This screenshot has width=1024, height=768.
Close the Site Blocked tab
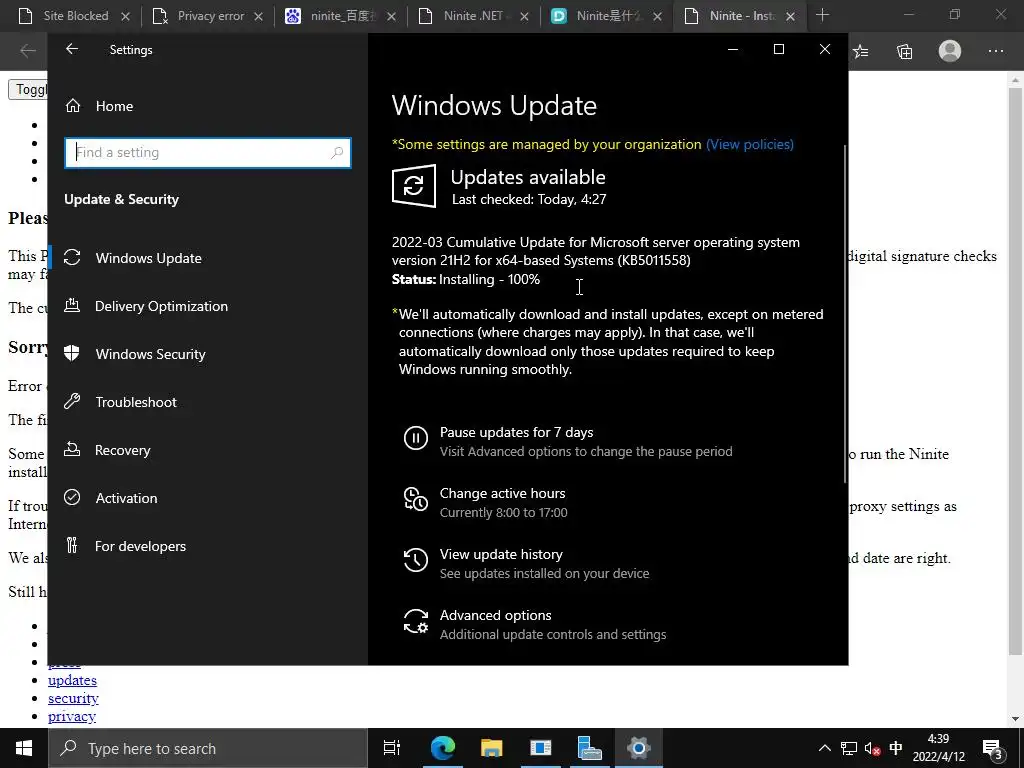125,16
